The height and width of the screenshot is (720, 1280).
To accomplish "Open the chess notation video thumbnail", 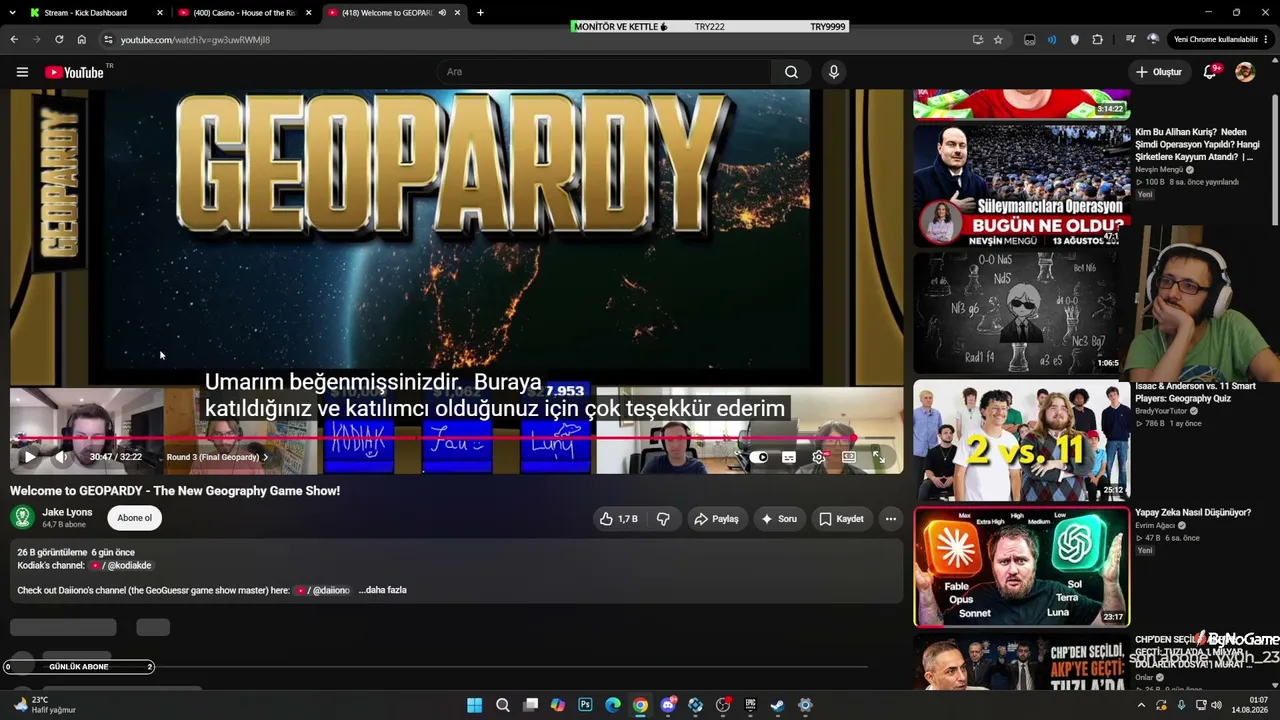I will (x=1022, y=312).
